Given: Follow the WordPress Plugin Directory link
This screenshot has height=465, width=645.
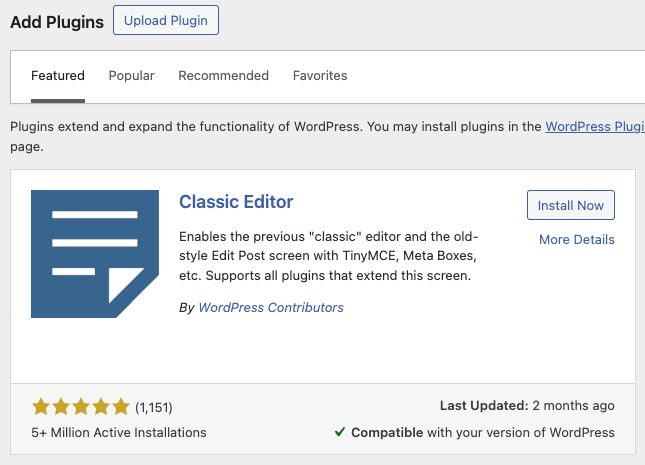Looking at the screenshot, I should (595, 126).
